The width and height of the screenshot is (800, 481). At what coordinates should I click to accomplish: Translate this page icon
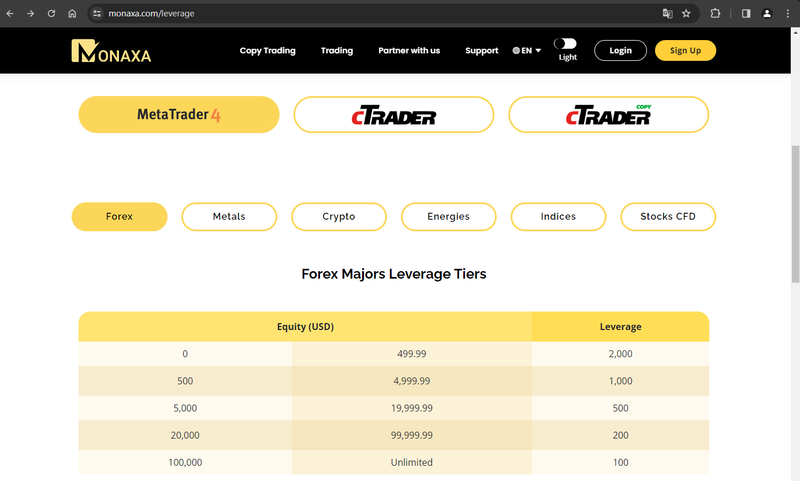click(x=667, y=14)
